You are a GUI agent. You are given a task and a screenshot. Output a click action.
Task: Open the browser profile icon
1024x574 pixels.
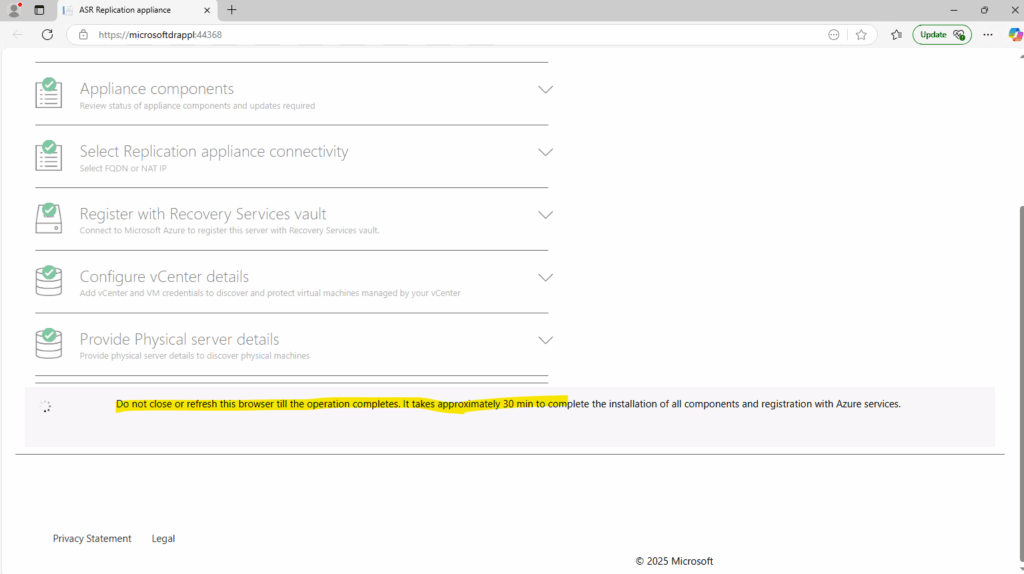tap(14, 10)
